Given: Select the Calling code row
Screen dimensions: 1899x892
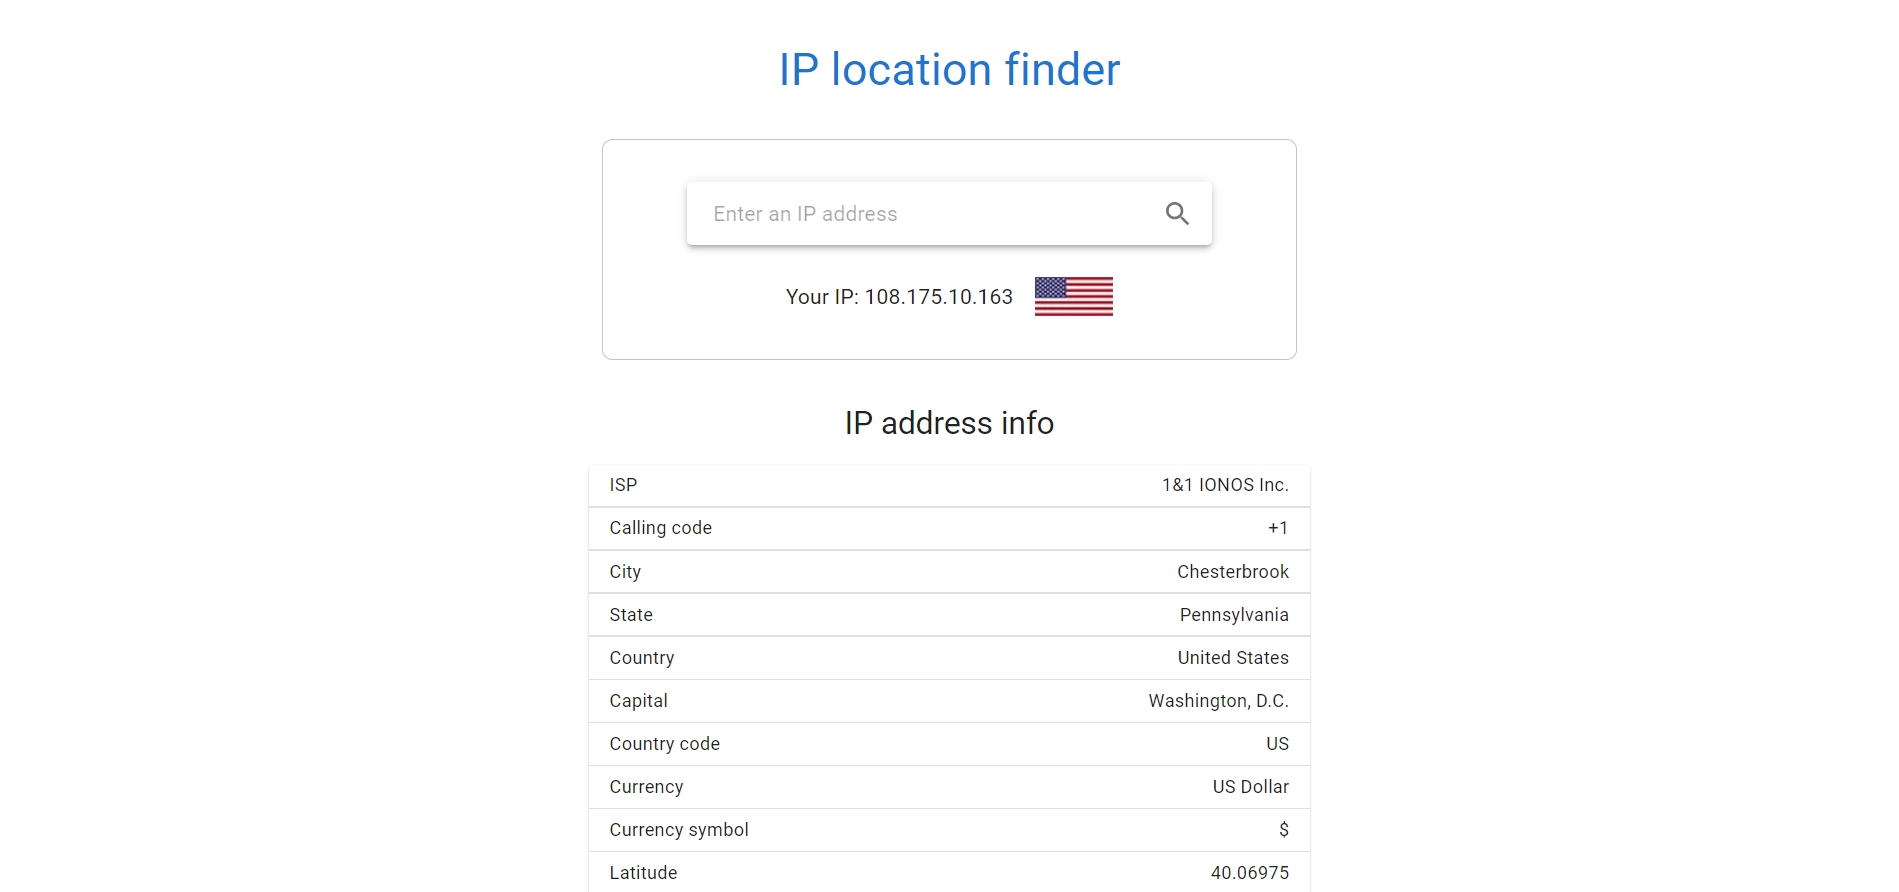Looking at the screenshot, I should tap(949, 528).
